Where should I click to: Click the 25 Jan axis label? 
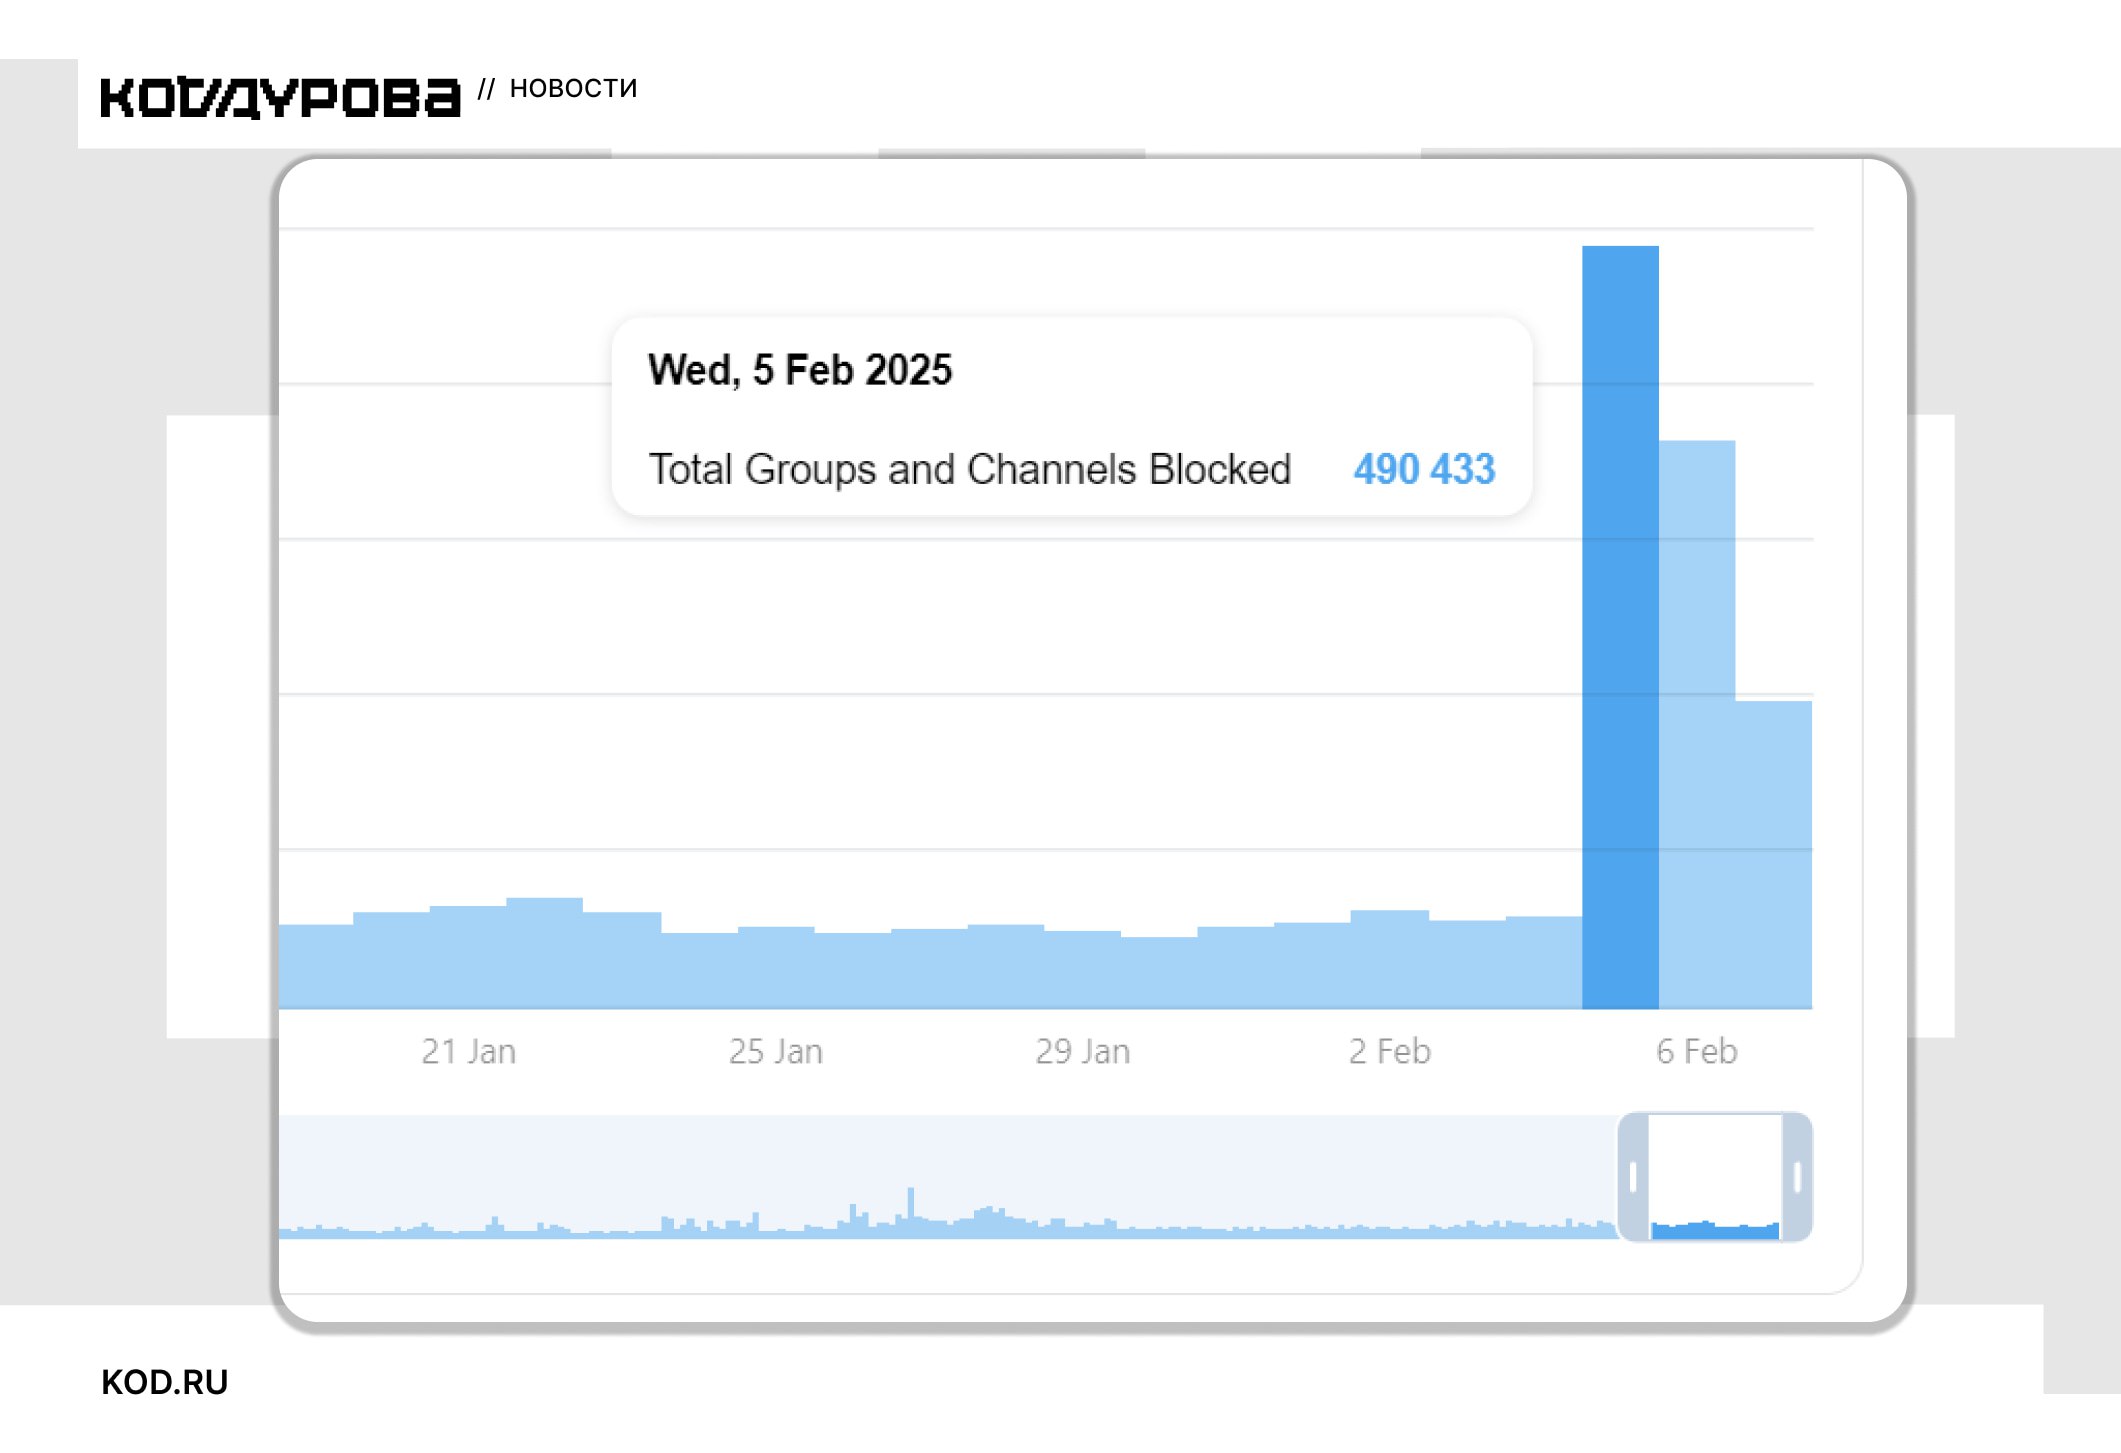(x=775, y=1051)
